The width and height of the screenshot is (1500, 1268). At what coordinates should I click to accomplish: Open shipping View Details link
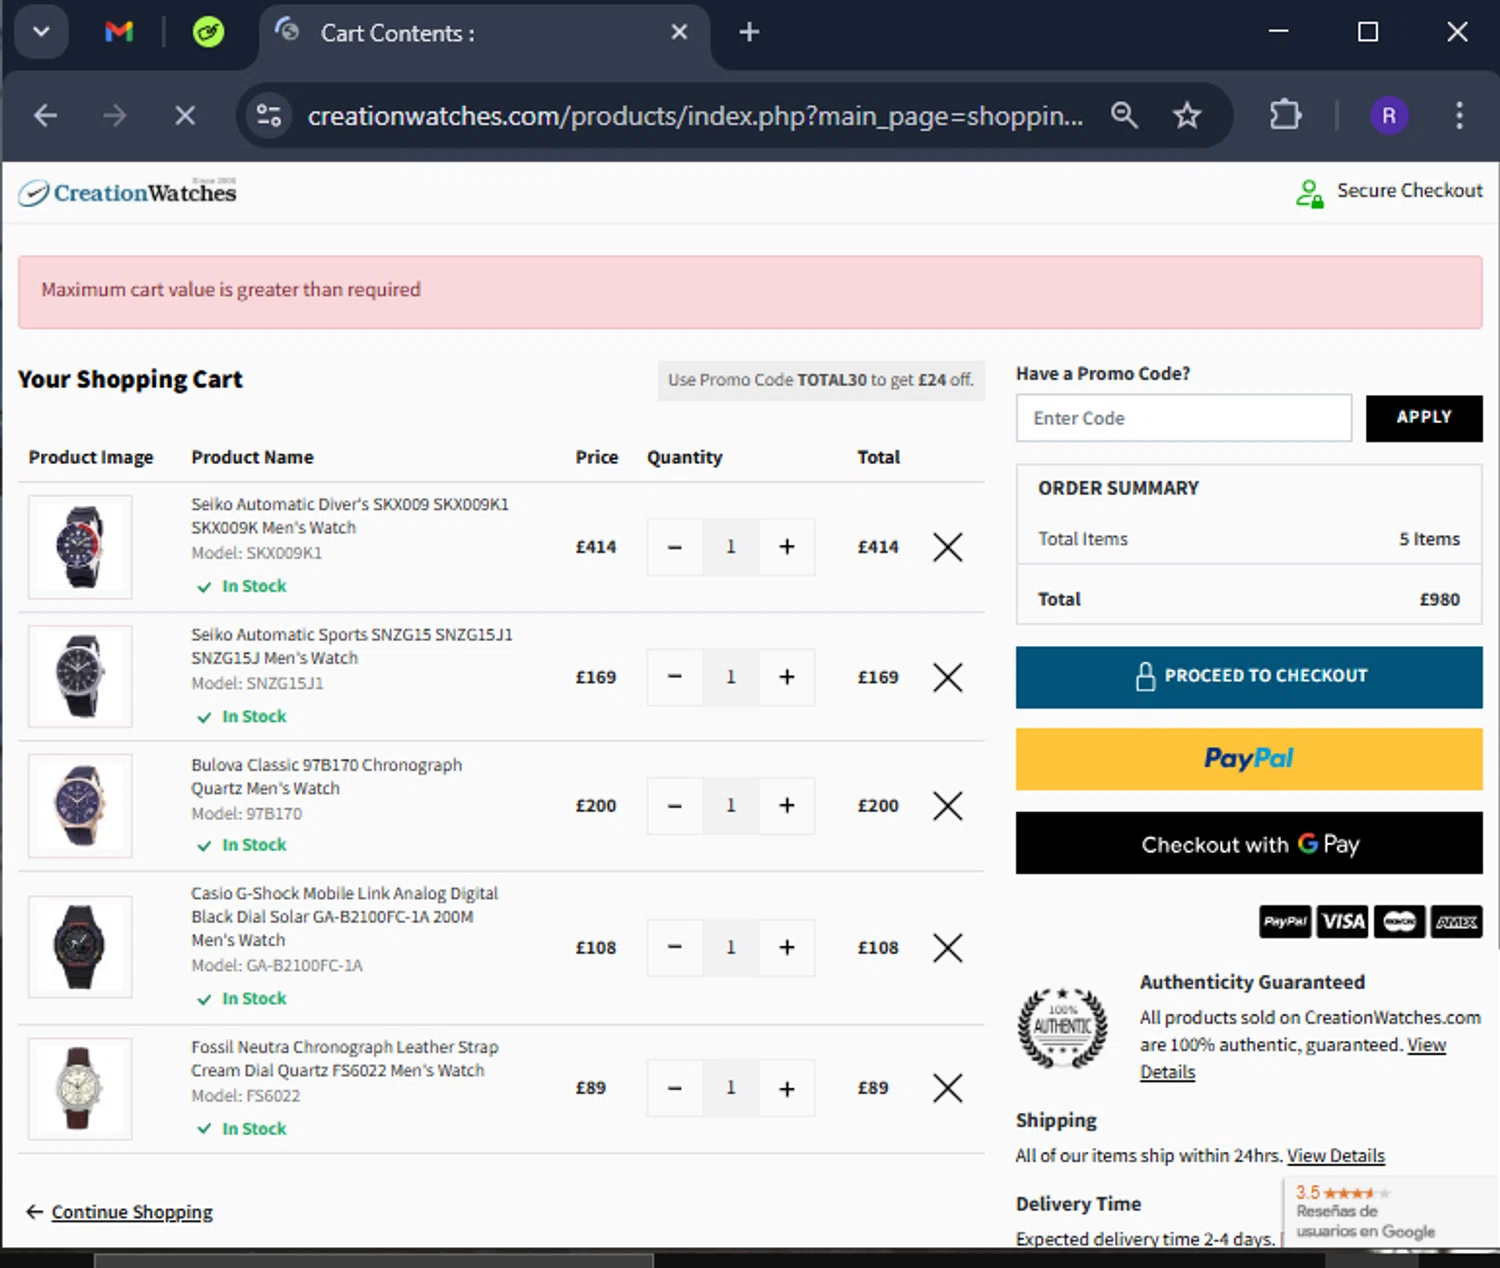pyautogui.click(x=1336, y=1156)
